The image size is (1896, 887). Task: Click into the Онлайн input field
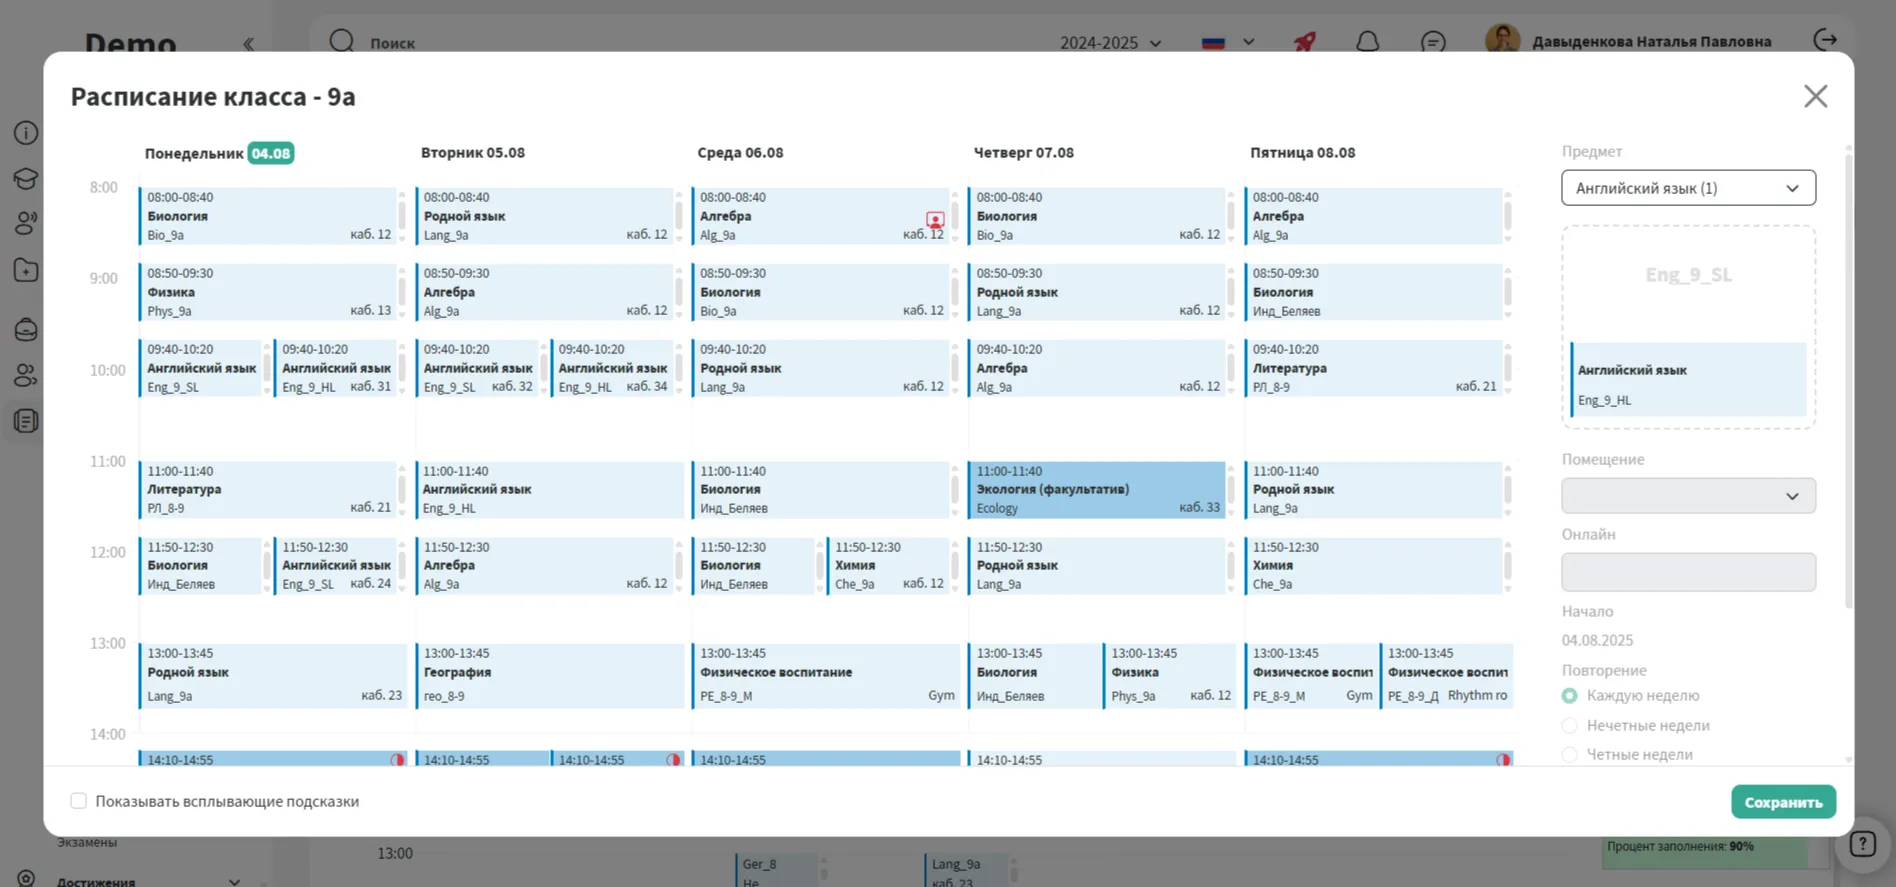1688,572
